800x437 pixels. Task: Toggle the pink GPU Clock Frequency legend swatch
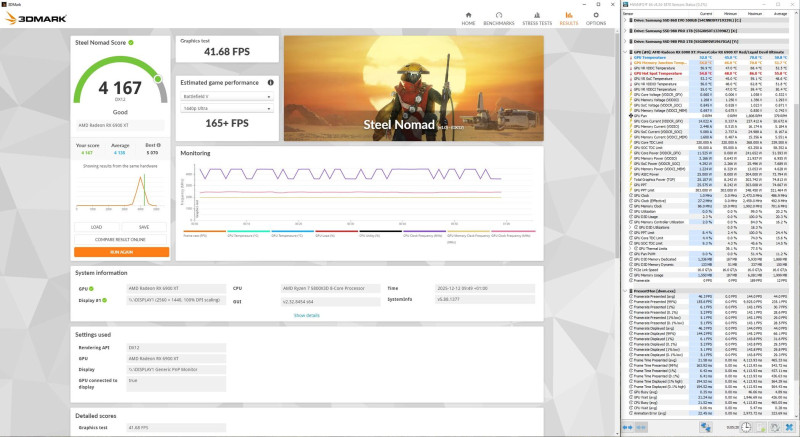[513, 232]
